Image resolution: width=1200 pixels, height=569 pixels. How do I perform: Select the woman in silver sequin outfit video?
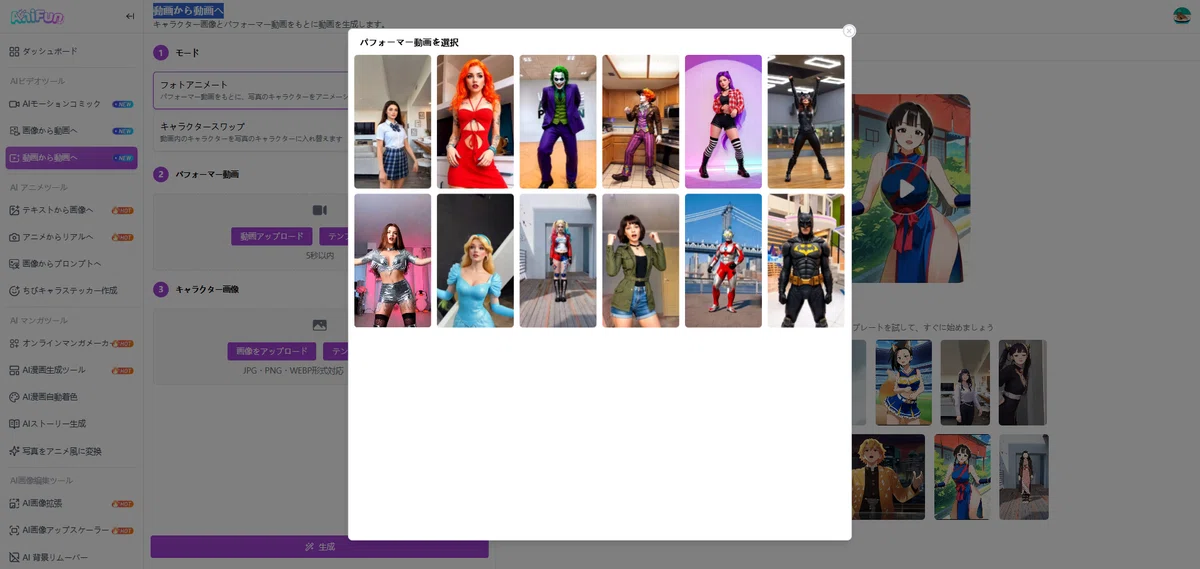[393, 260]
